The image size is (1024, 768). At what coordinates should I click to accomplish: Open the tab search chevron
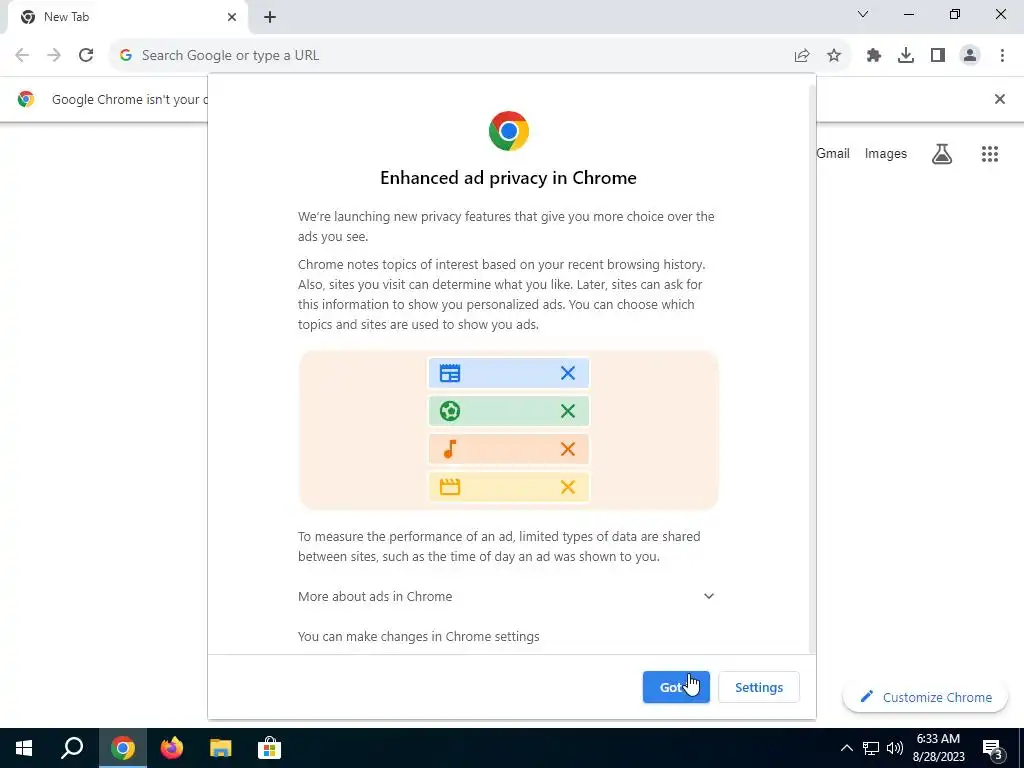tap(863, 14)
